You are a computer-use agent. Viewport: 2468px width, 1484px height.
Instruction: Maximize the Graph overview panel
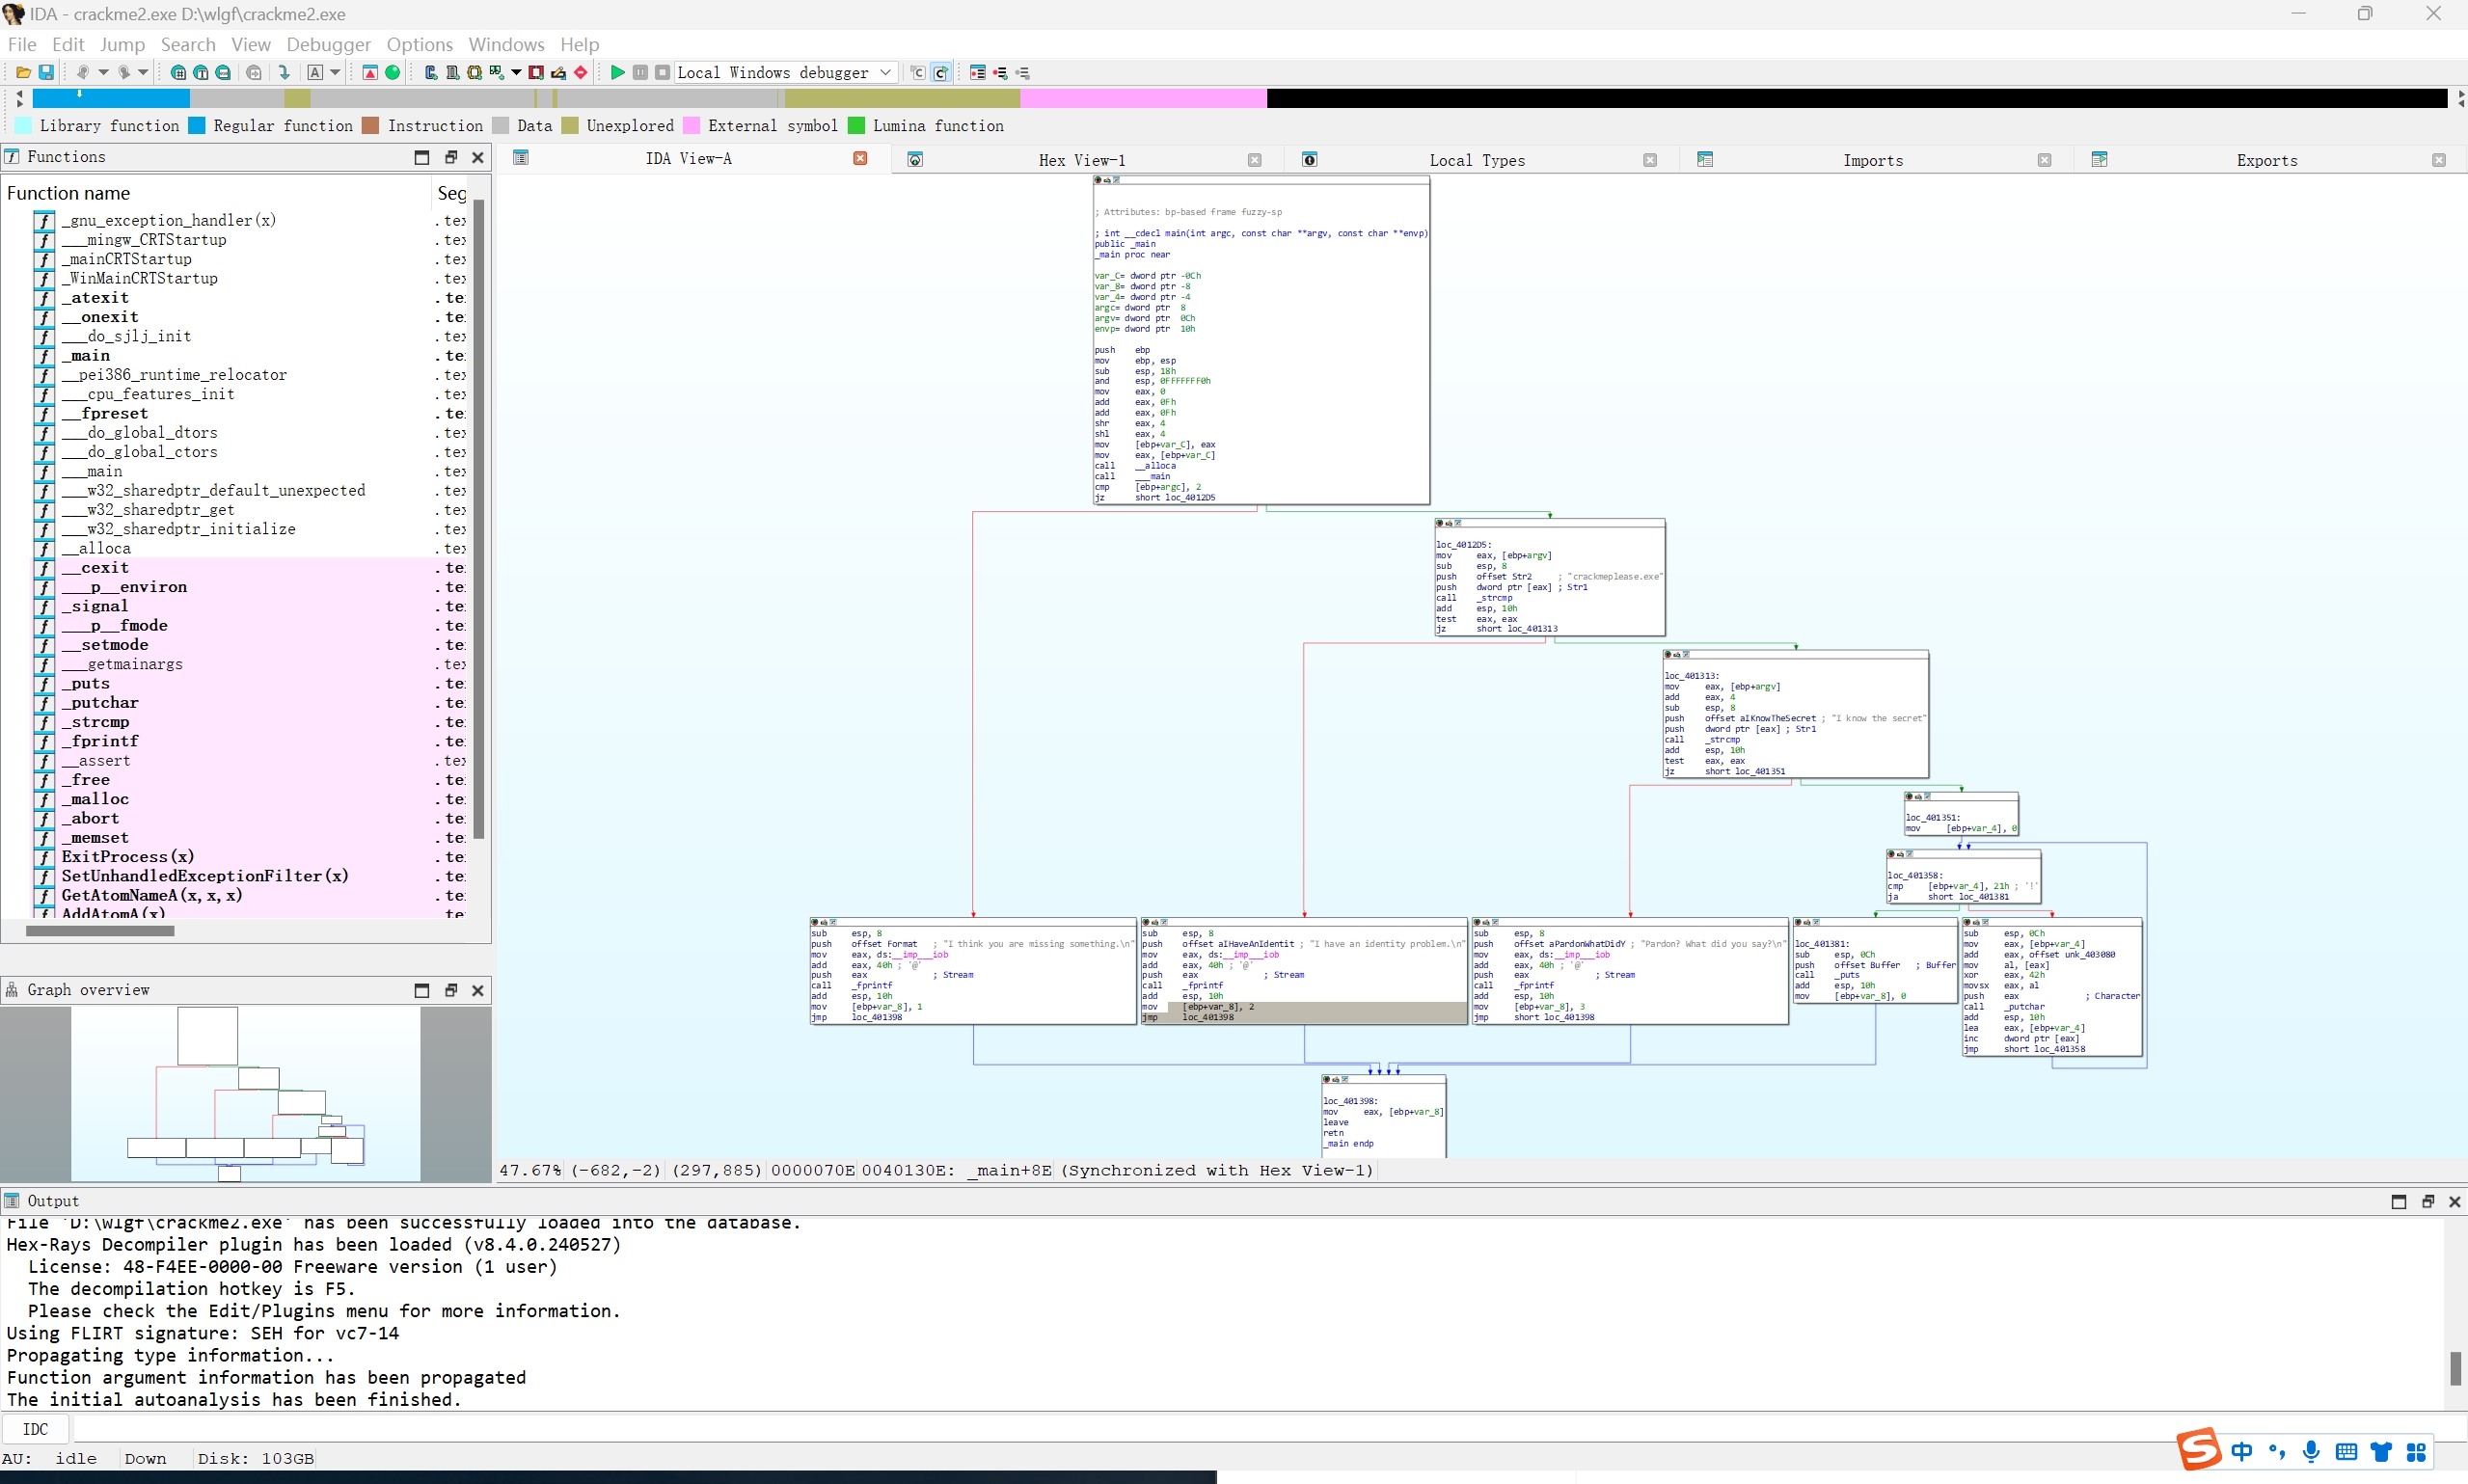pyautogui.click(x=421, y=990)
